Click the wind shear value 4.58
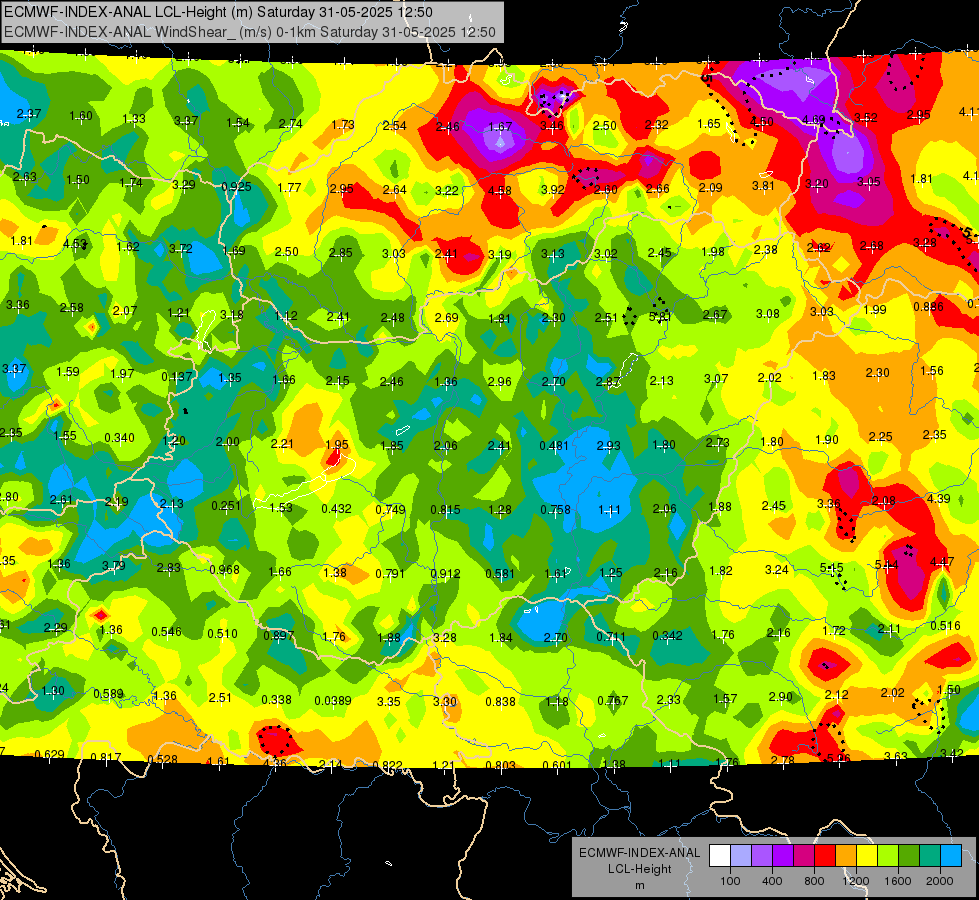The image size is (979, 900). pyautogui.click(x=500, y=190)
